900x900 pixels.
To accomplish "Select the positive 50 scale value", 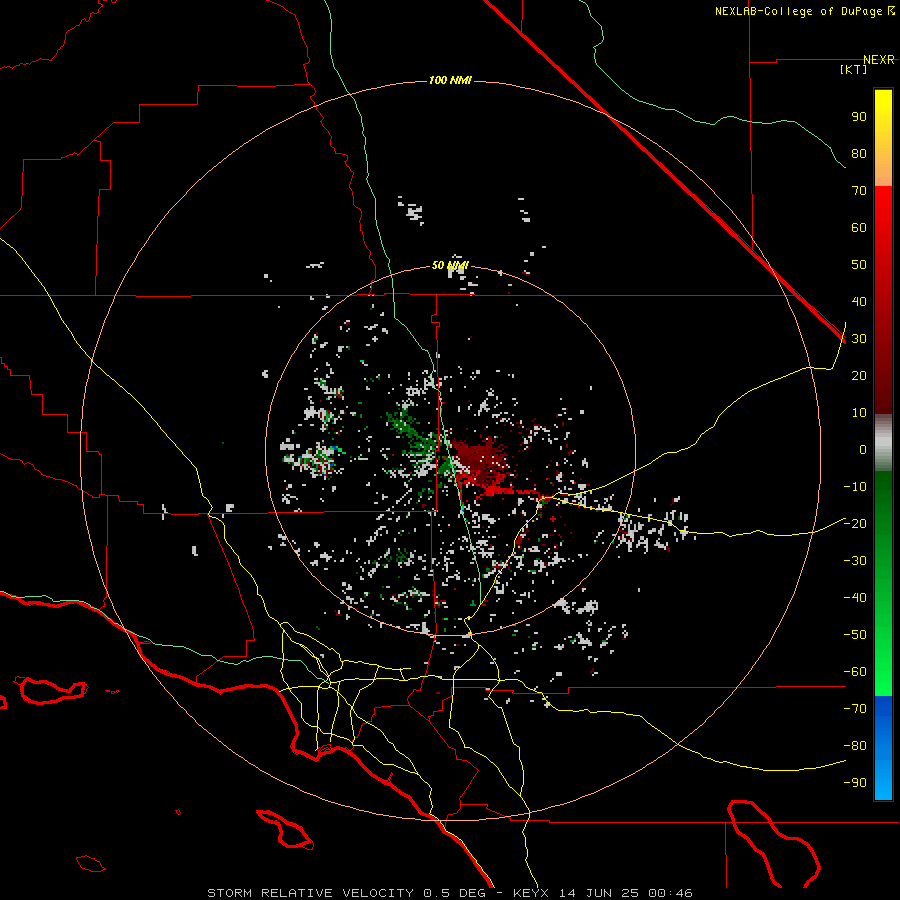I will (x=859, y=265).
